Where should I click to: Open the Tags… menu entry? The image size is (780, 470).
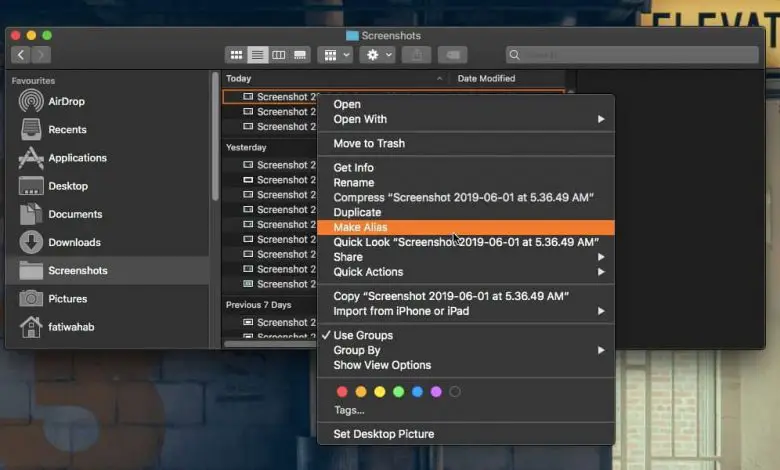tap(349, 410)
